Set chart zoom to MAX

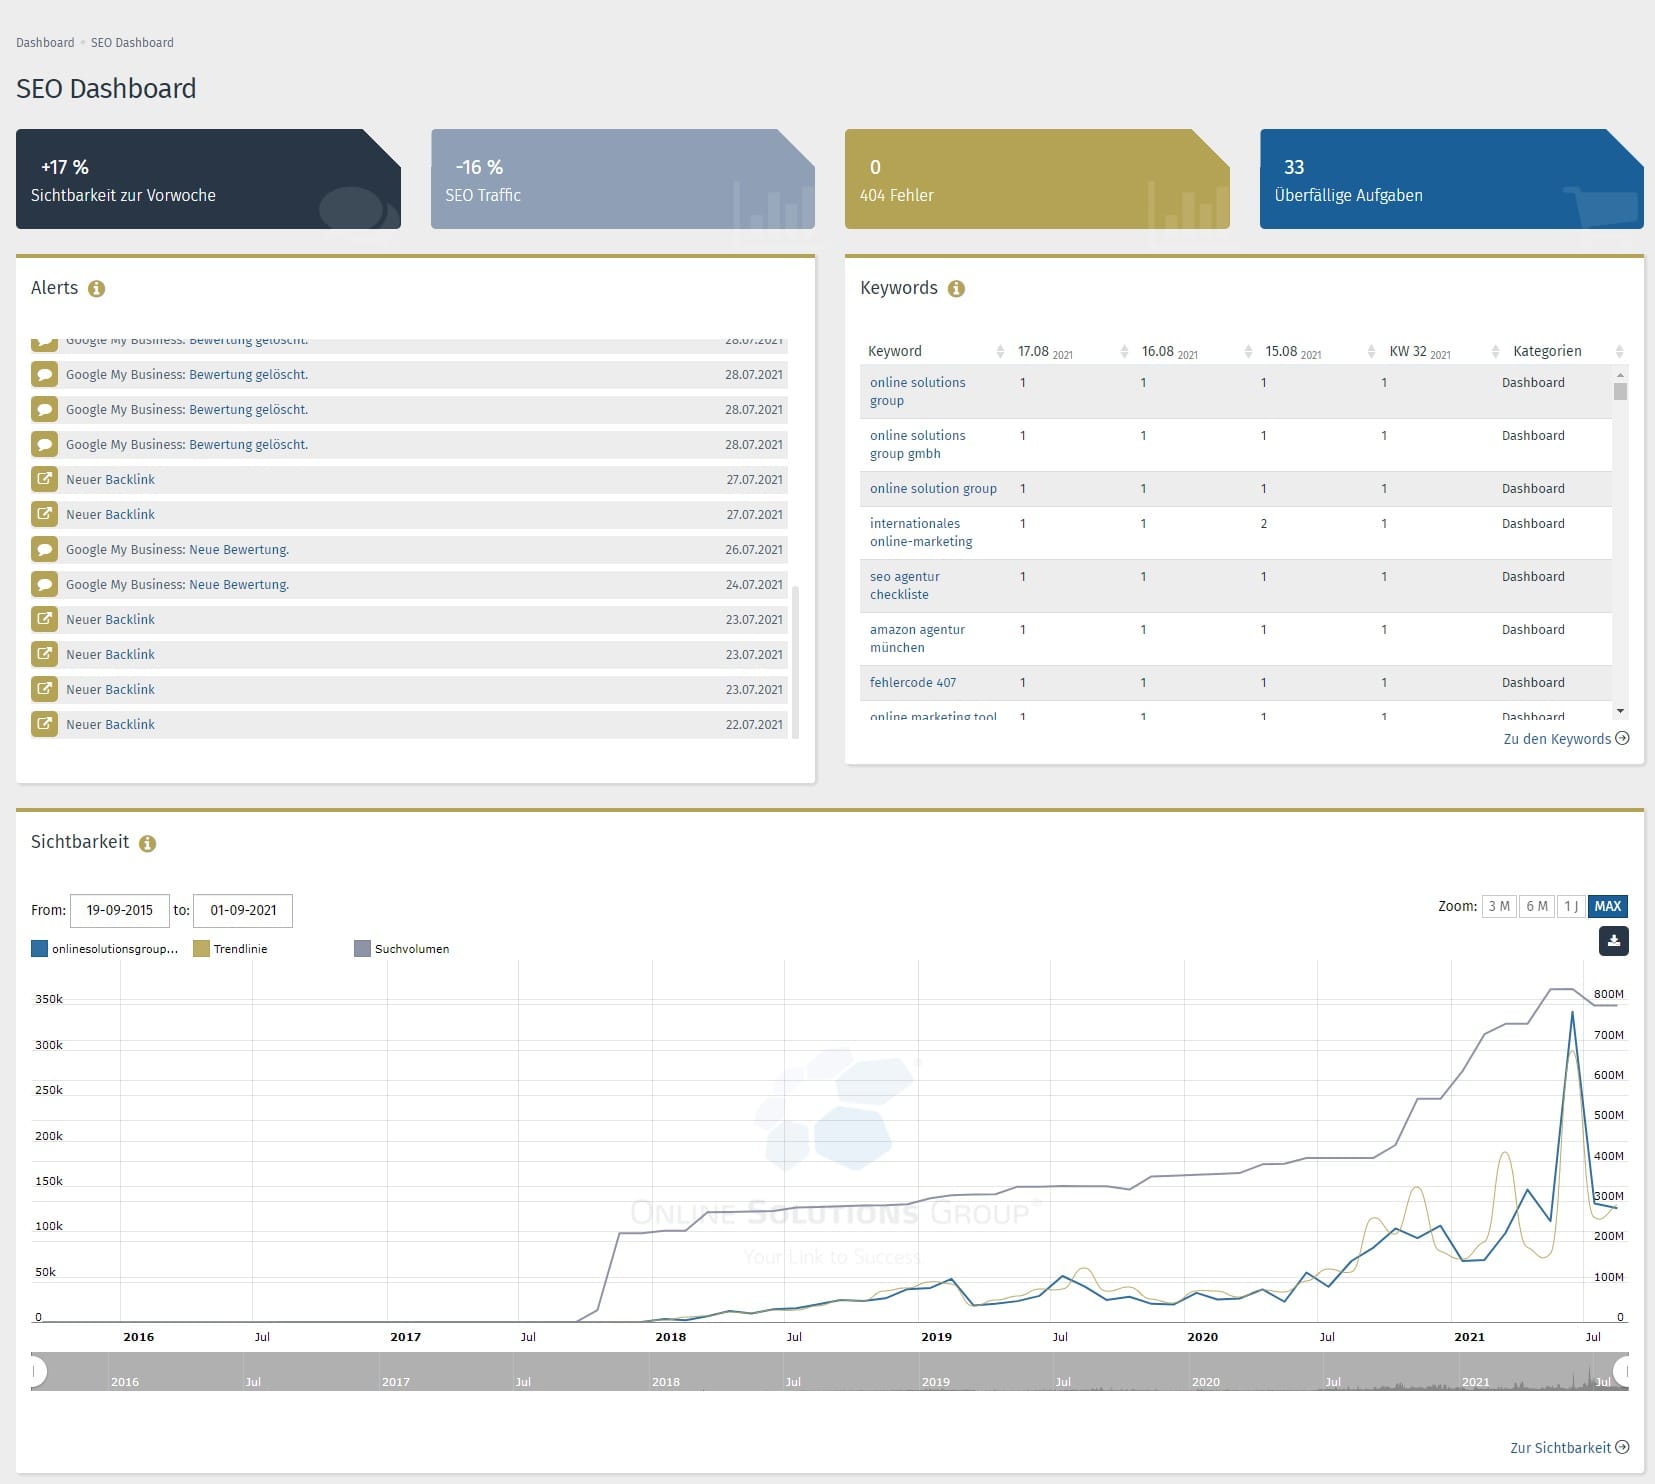click(1608, 906)
